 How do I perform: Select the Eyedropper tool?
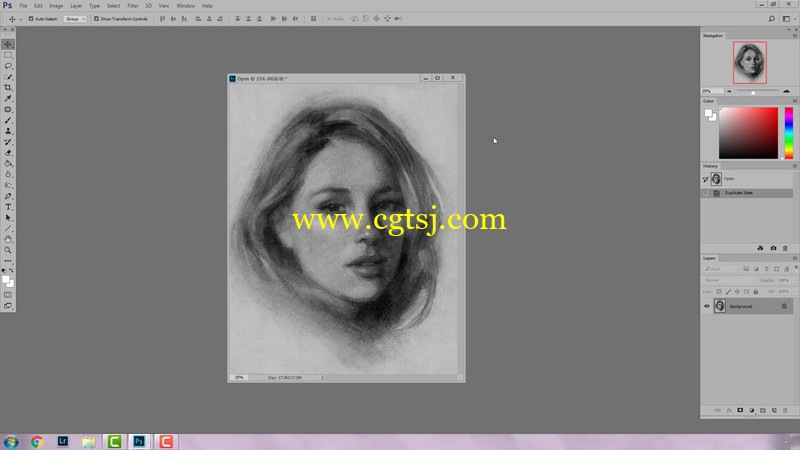pos(8,98)
